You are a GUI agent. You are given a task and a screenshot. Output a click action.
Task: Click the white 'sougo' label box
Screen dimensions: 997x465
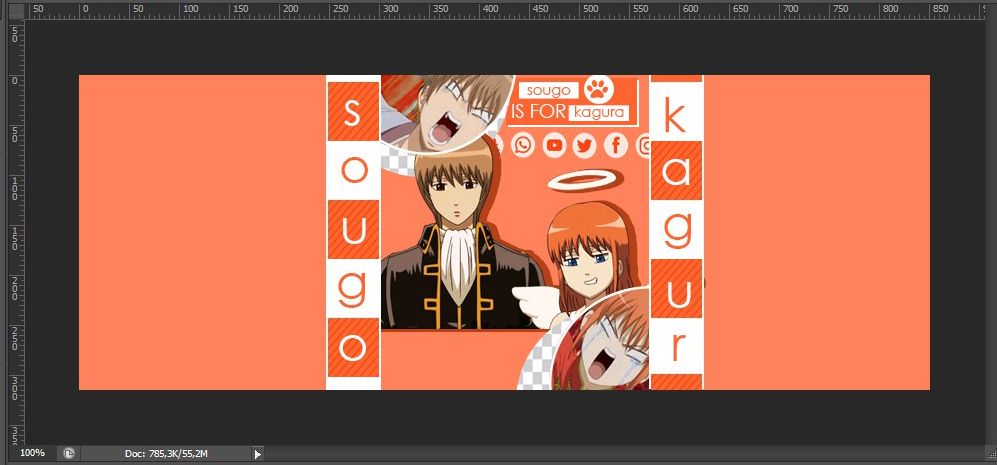[x=549, y=90]
